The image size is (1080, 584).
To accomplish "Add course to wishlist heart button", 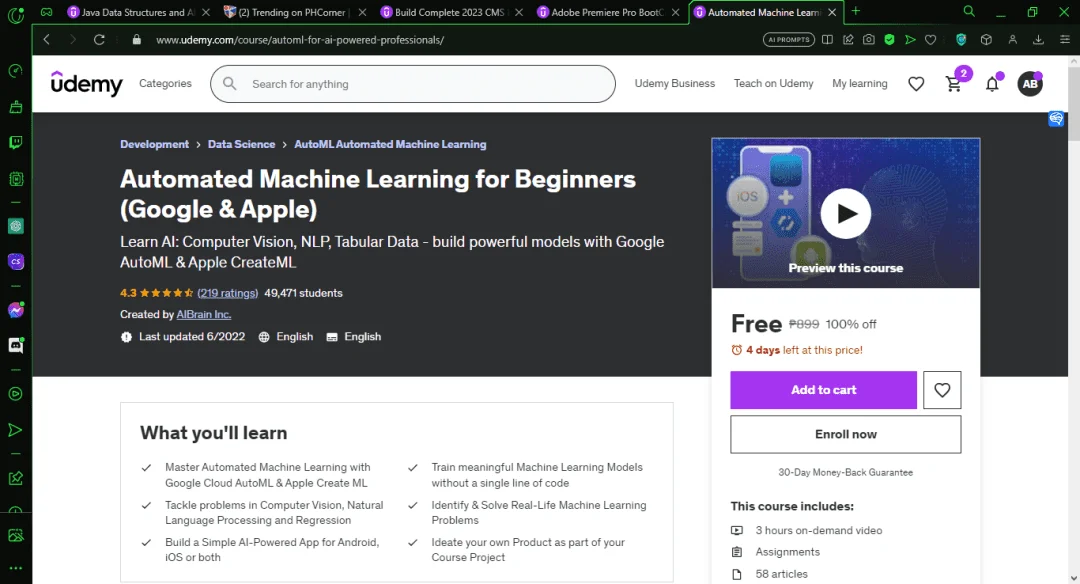I will pos(942,390).
